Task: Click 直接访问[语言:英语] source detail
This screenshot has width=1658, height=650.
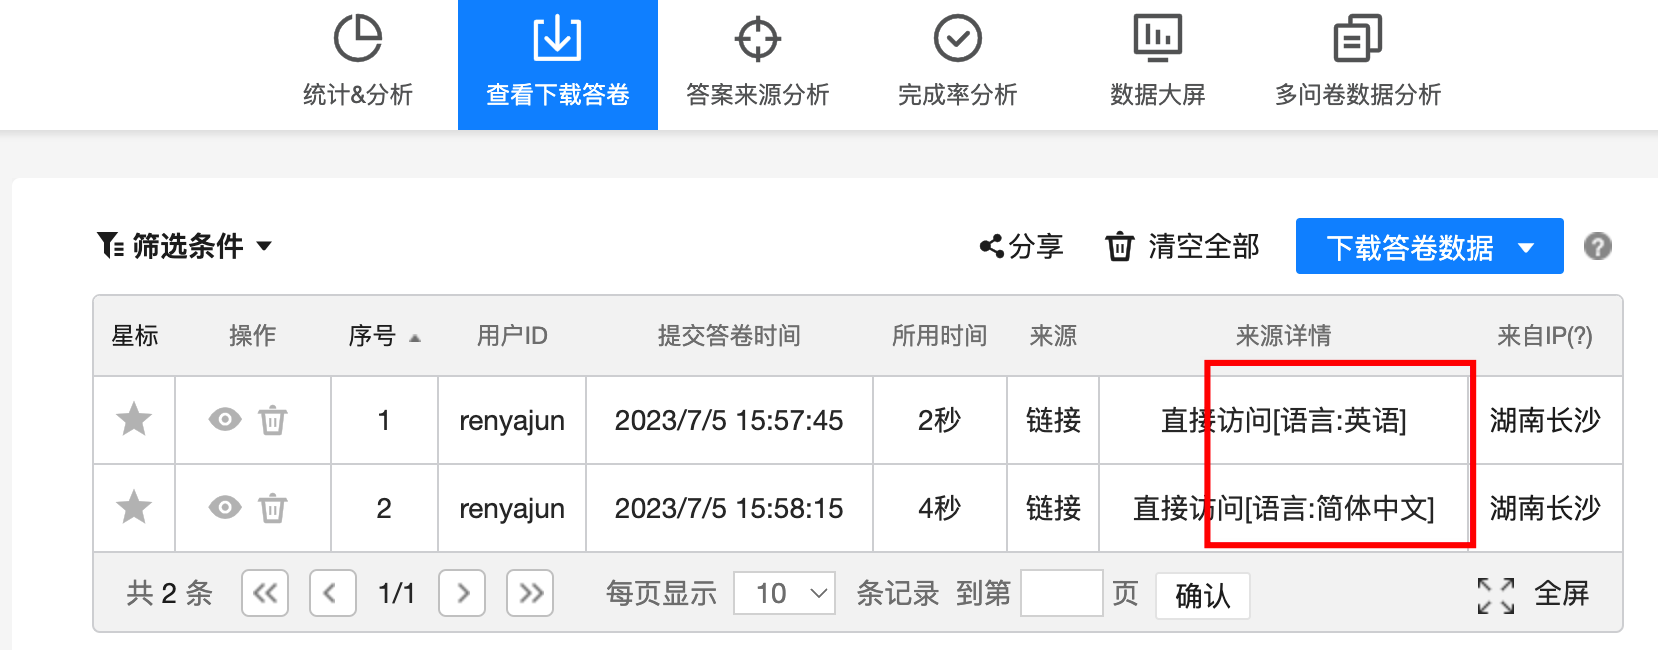Action: click(x=1284, y=421)
